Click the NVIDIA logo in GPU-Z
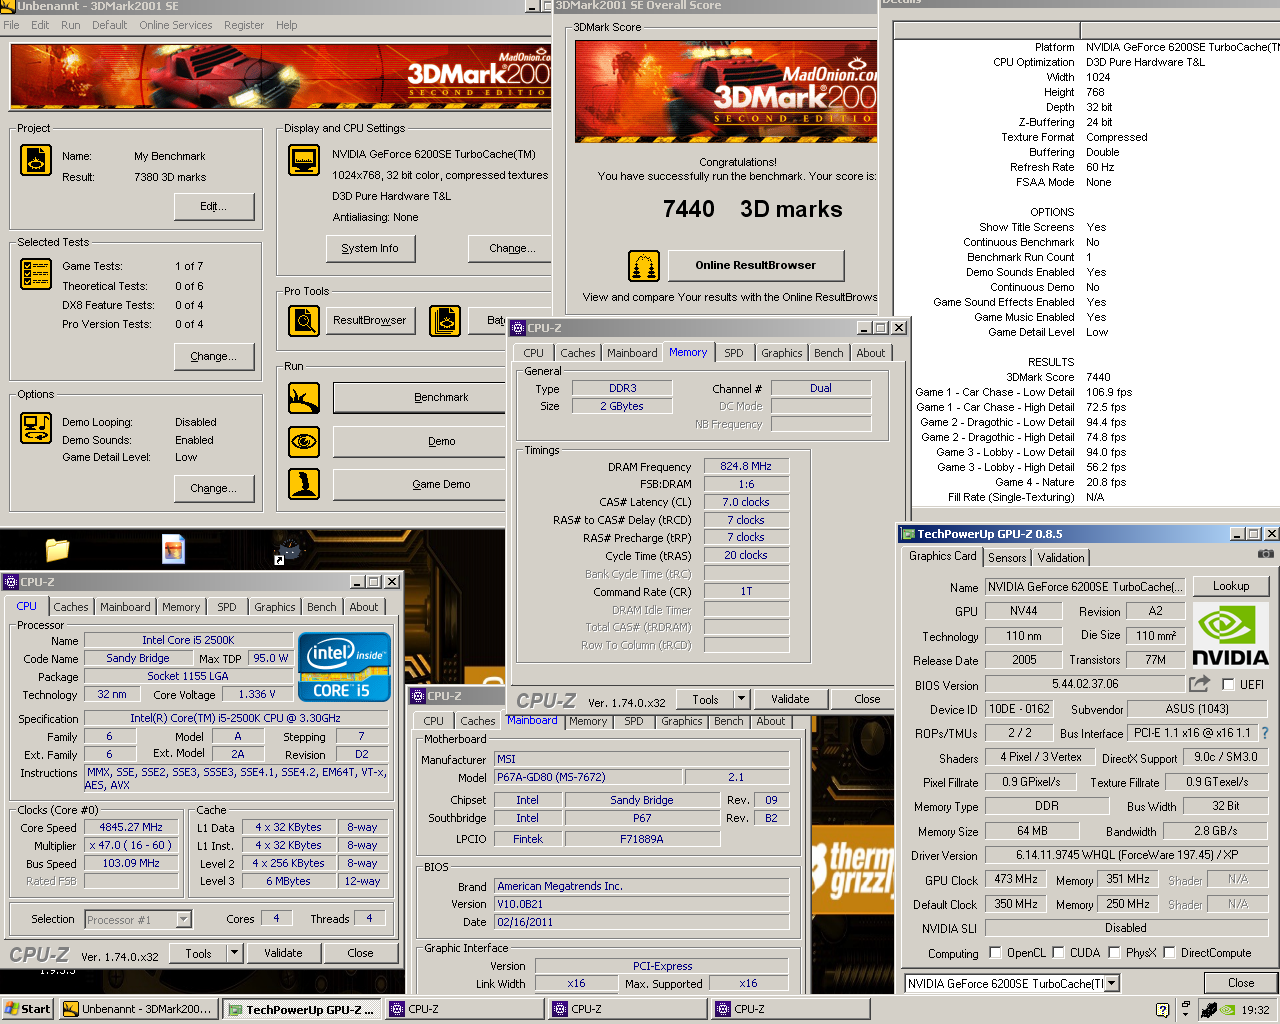1280x1024 pixels. [x=1230, y=635]
